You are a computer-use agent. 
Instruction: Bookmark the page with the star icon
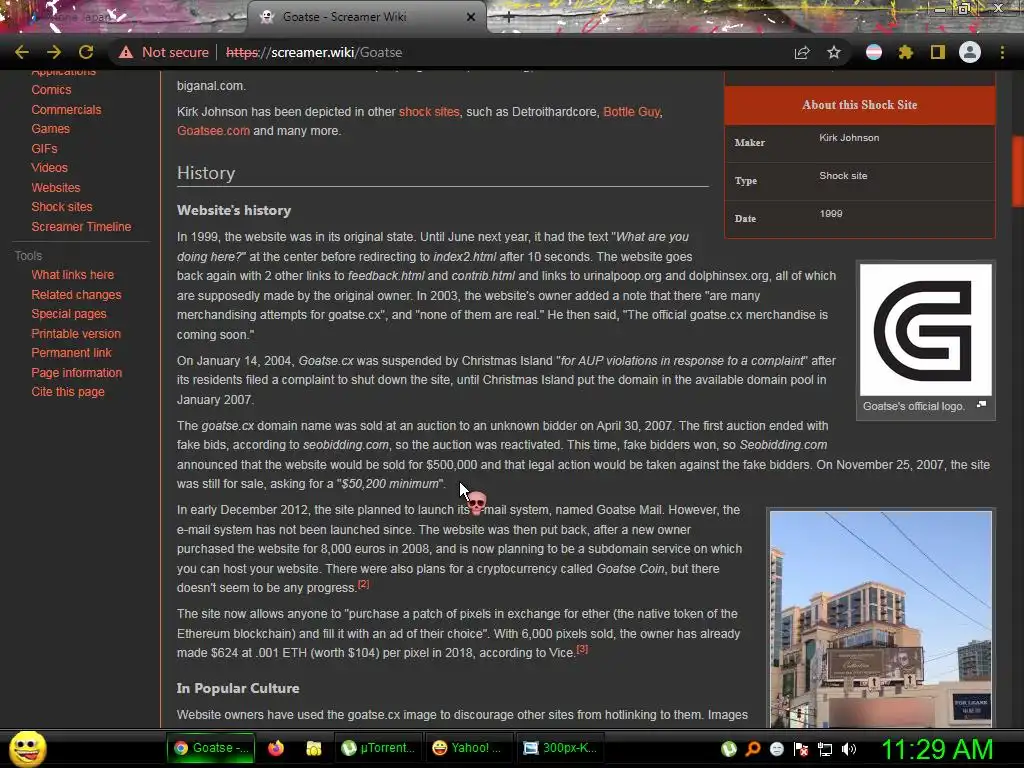pos(834,52)
